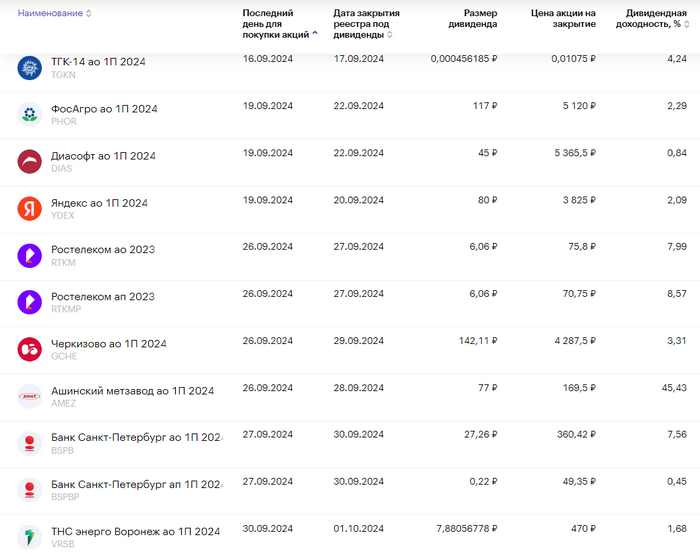Click Bank Saint Petersburg ap logo
Viewport: 700px width, 556px height.
click(29, 490)
